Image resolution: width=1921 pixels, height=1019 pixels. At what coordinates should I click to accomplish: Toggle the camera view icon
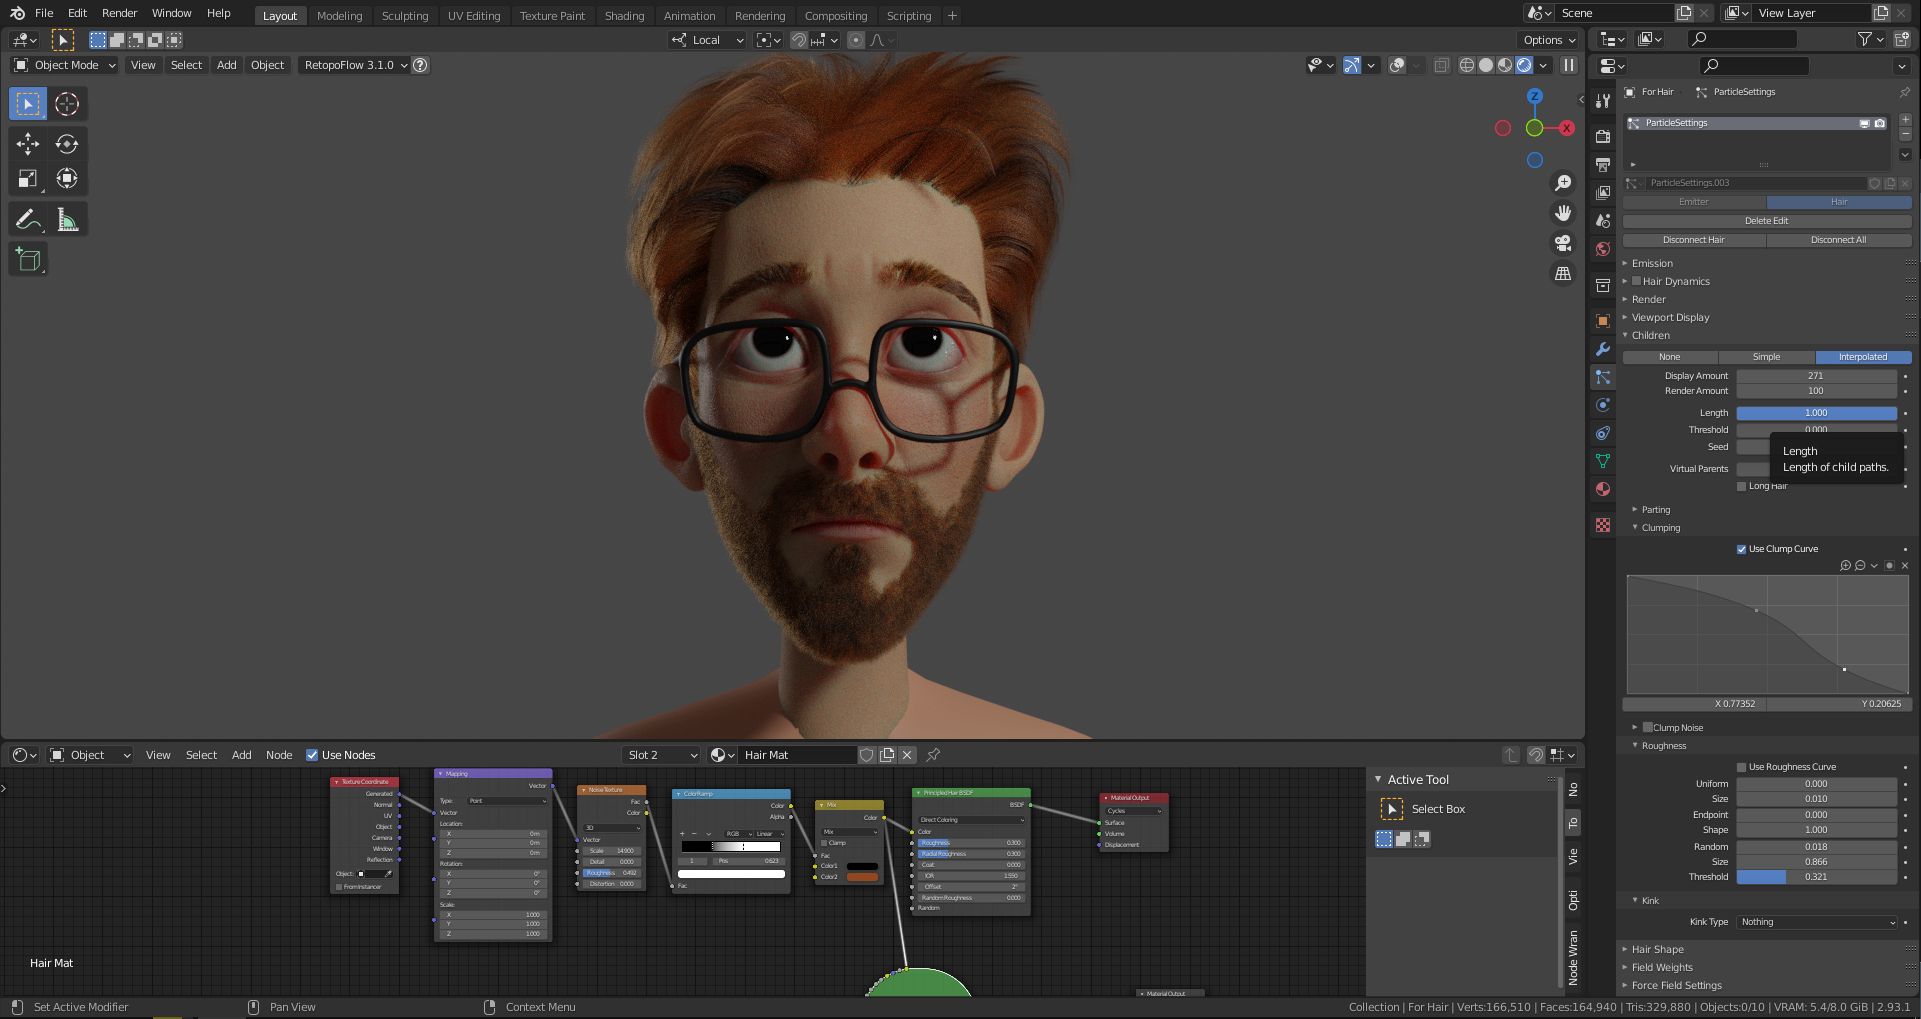[1563, 243]
